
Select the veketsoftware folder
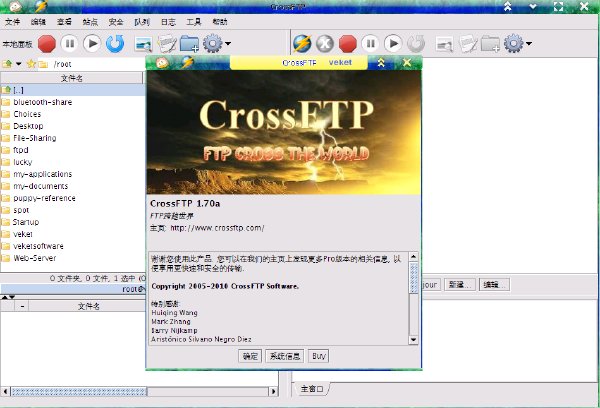coord(73,246)
